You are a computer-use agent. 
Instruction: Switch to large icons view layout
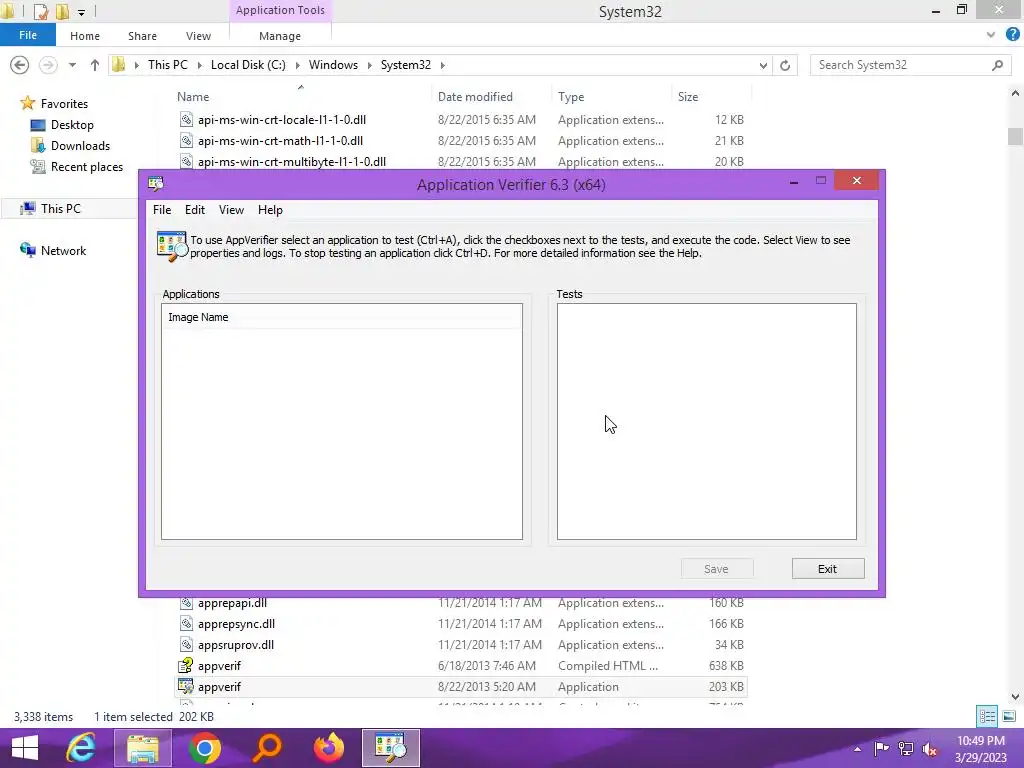point(1009,716)
